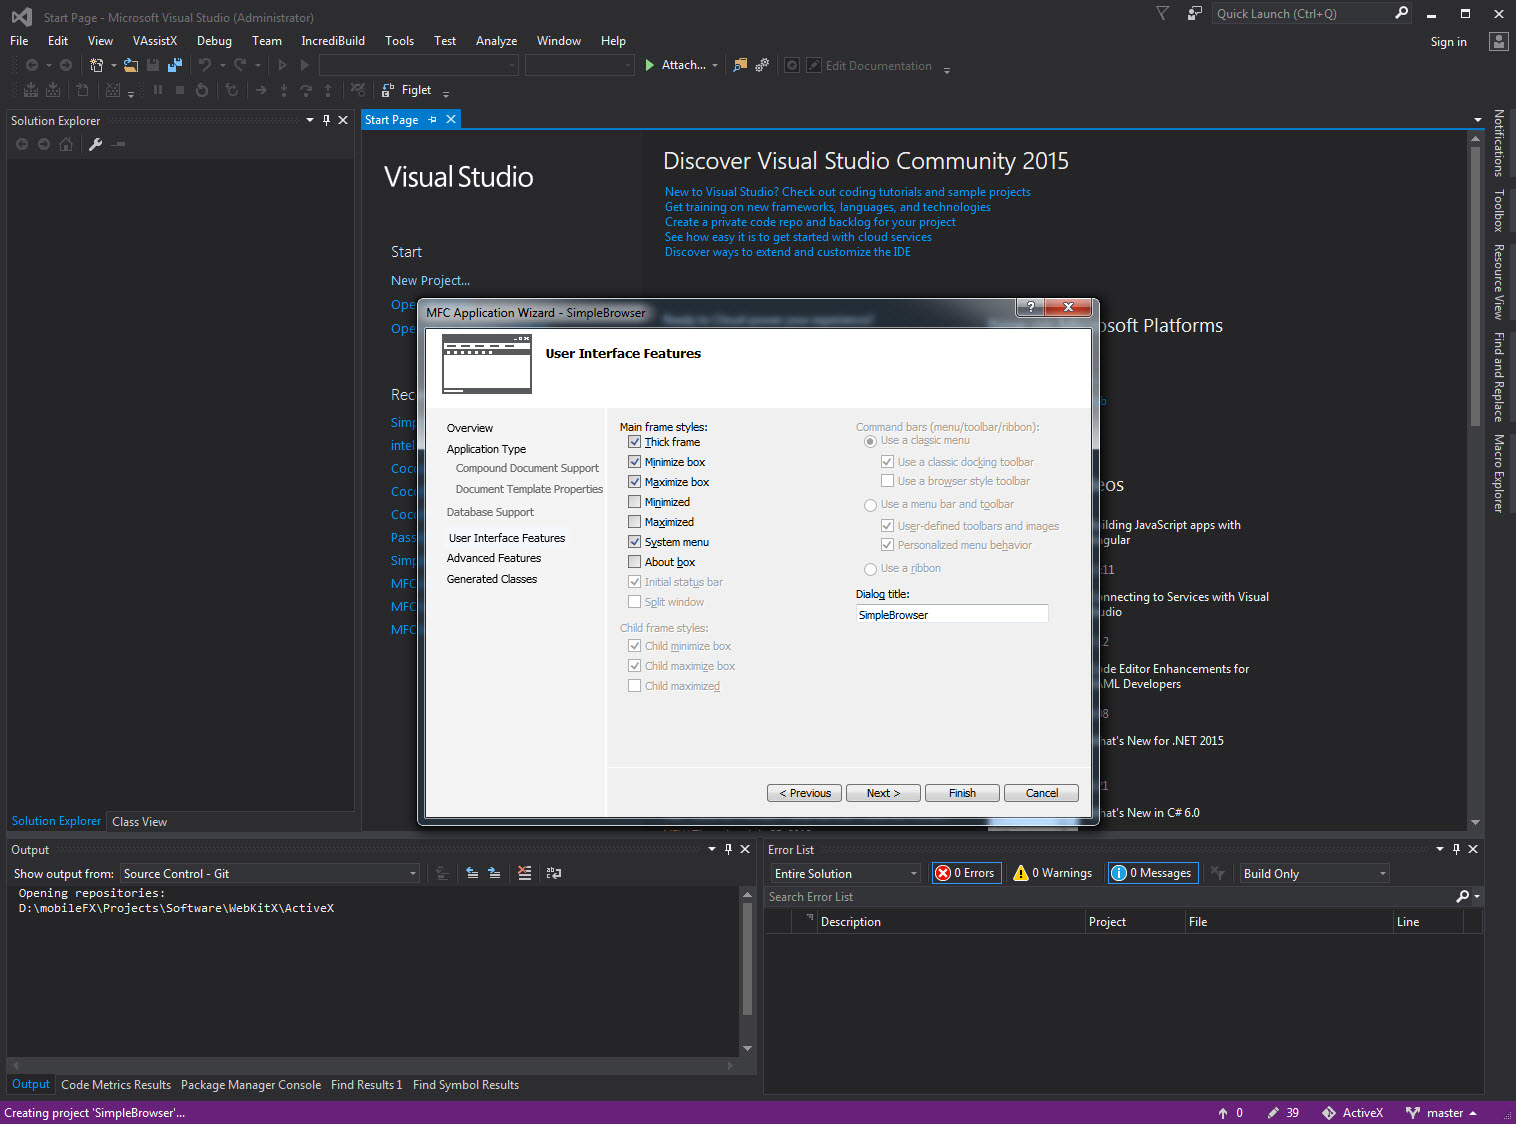Click the Solution Explorer Home icon
1516x1124 pixels.
(66, 144)
